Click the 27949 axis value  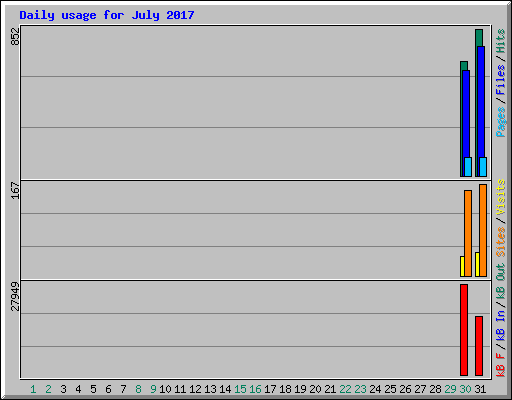coord(15,296)
